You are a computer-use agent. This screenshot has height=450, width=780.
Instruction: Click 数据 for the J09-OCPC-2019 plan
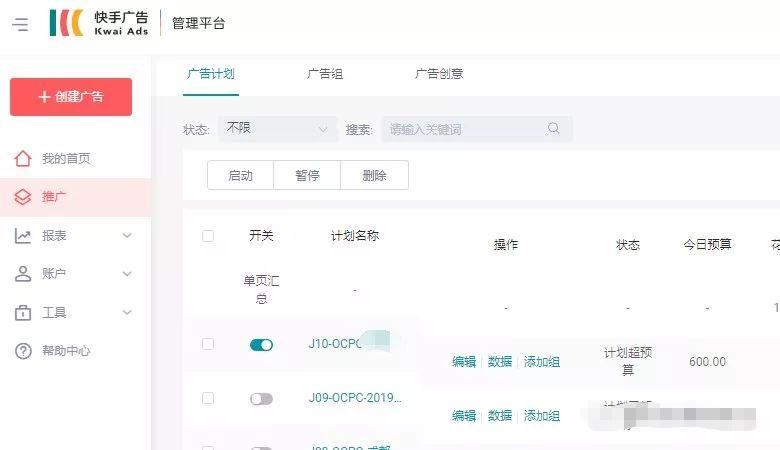click(x=500, y=416)
